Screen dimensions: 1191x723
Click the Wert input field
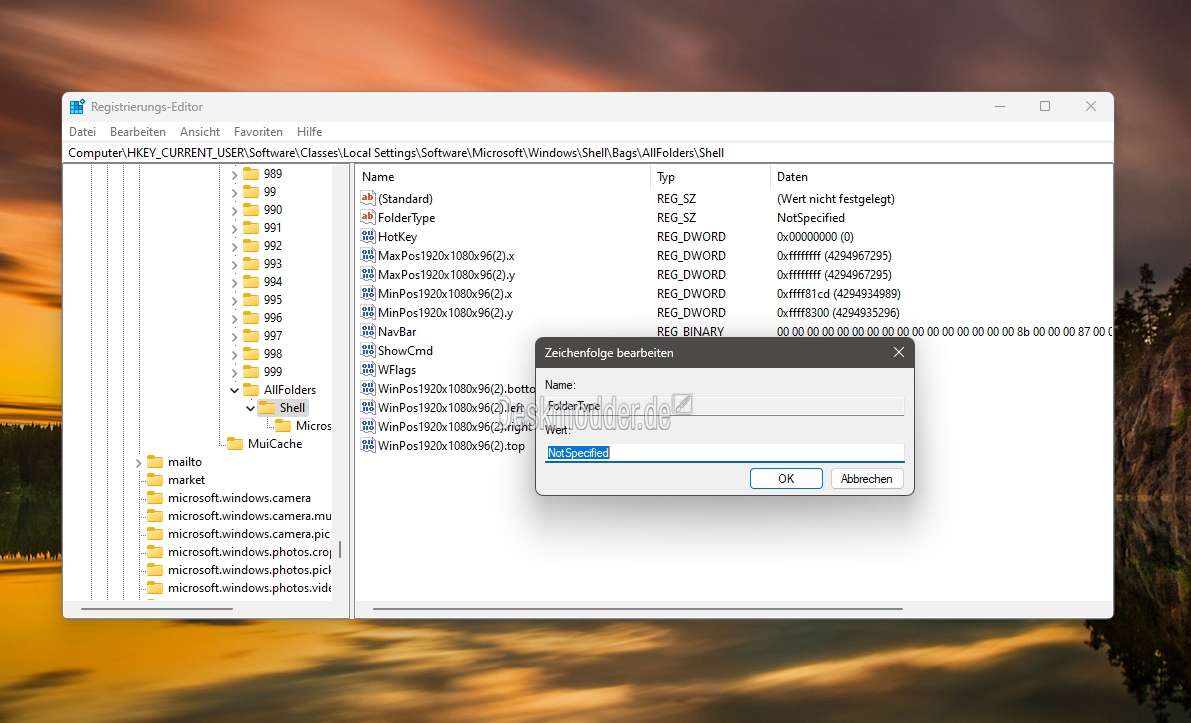(x=724, y=453)
